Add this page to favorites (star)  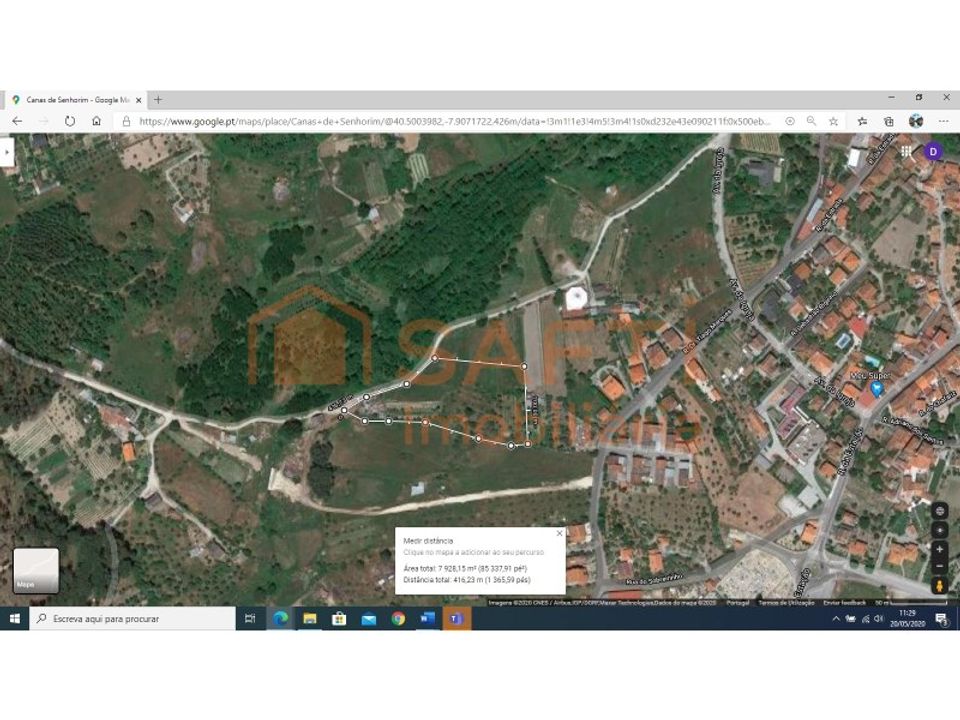click(x=833, y=121)
